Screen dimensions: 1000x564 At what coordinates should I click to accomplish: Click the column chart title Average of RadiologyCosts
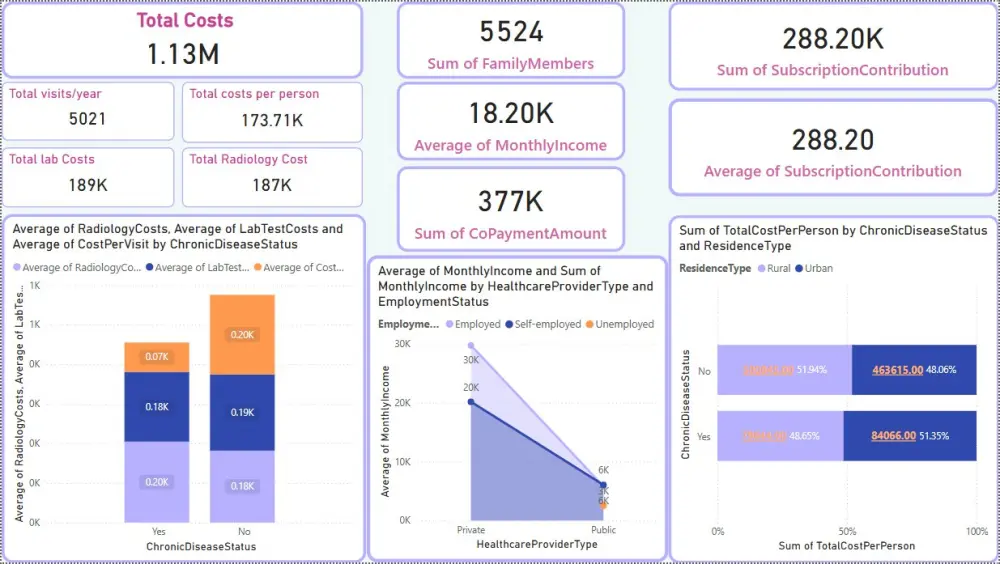coord(178,237)
